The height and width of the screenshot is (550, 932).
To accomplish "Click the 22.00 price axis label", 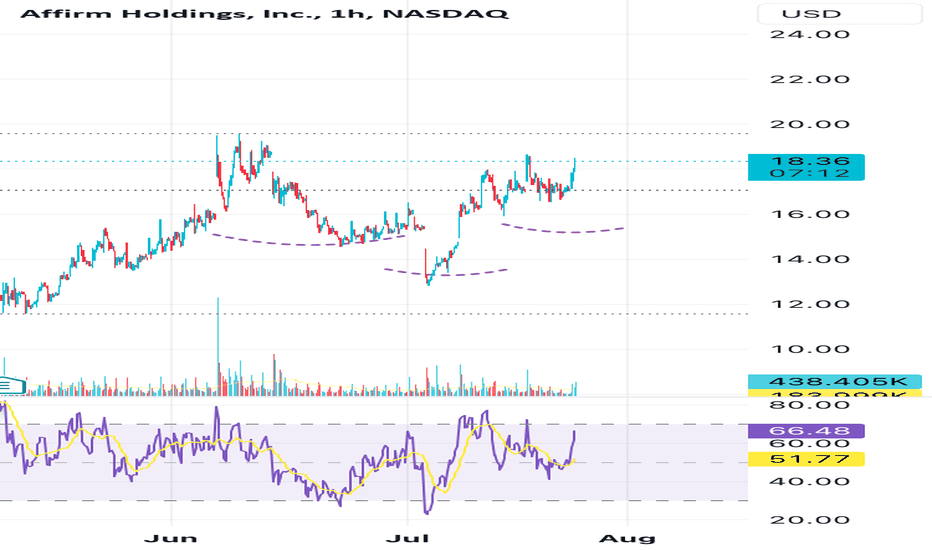I will tap(810, 80).
